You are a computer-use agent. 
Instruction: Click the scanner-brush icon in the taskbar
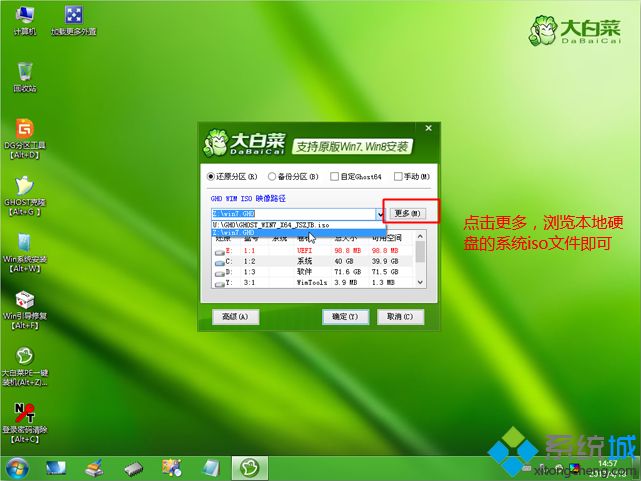tap(94, 468)
